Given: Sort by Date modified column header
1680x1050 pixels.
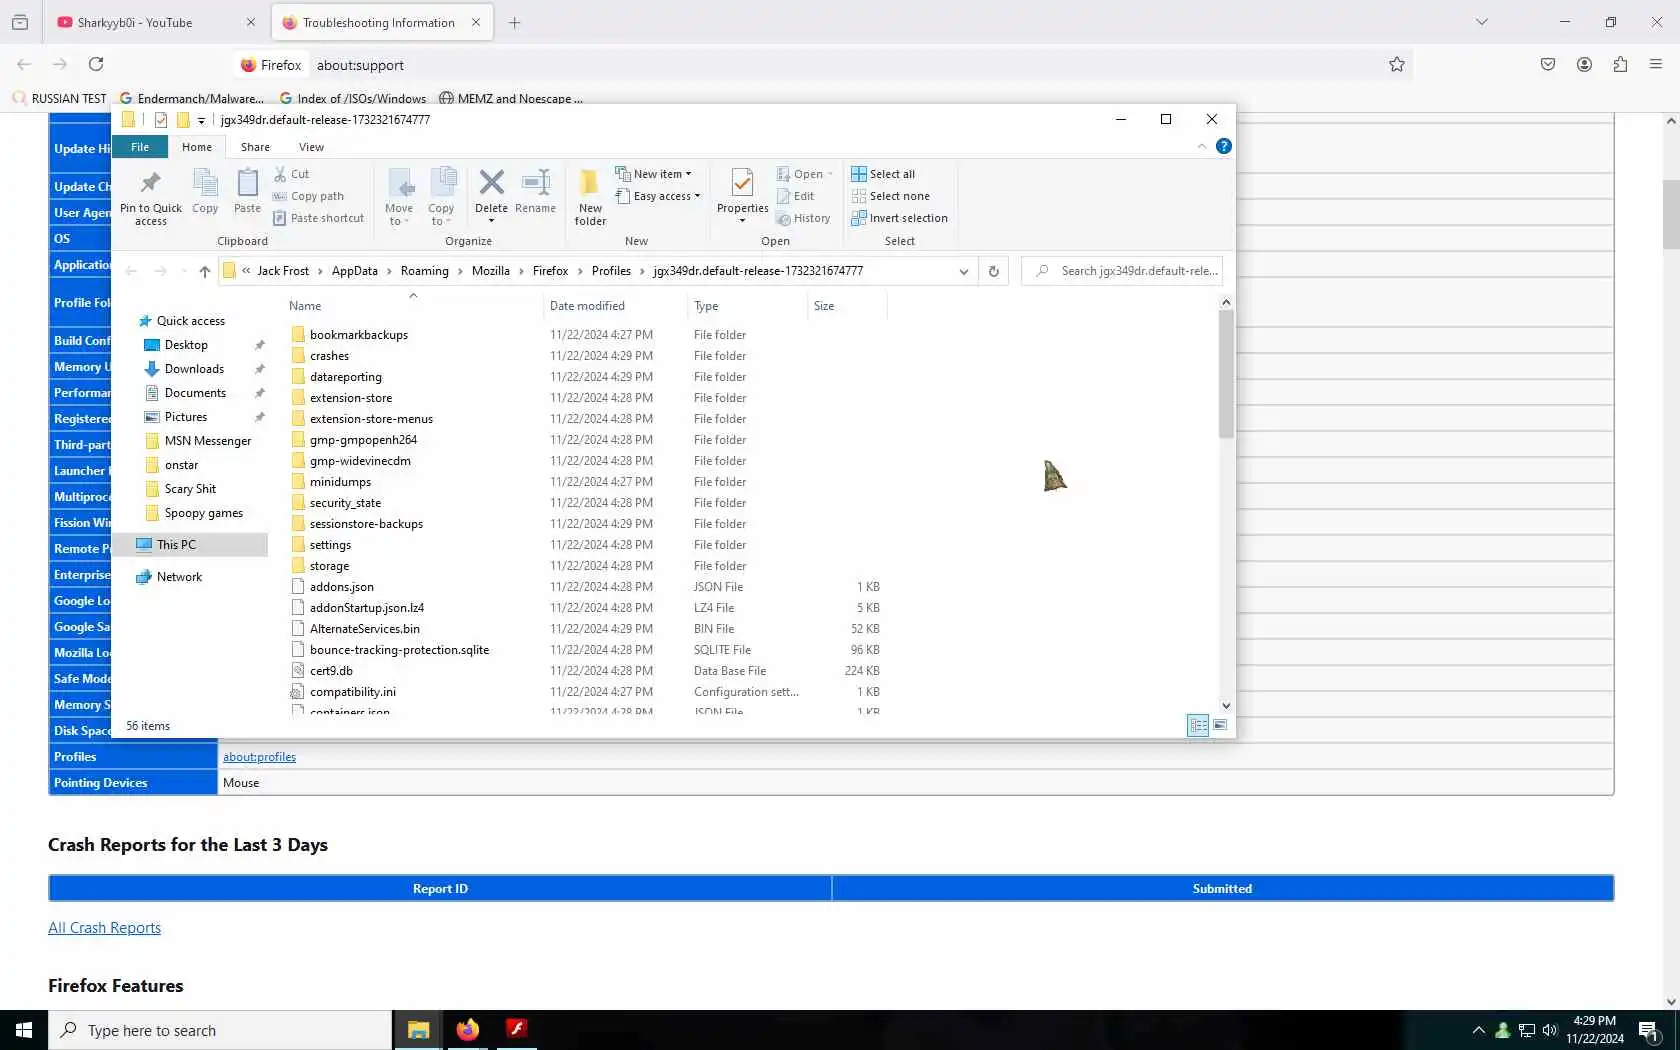Looking at the screenshot, I should 587,306.
